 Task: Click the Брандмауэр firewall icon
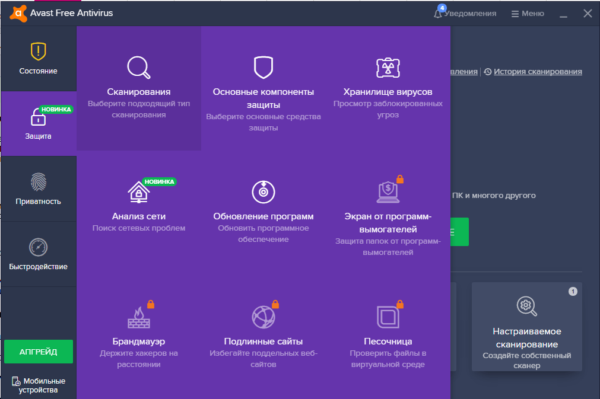pyautogui.click(x=139, y=318)
